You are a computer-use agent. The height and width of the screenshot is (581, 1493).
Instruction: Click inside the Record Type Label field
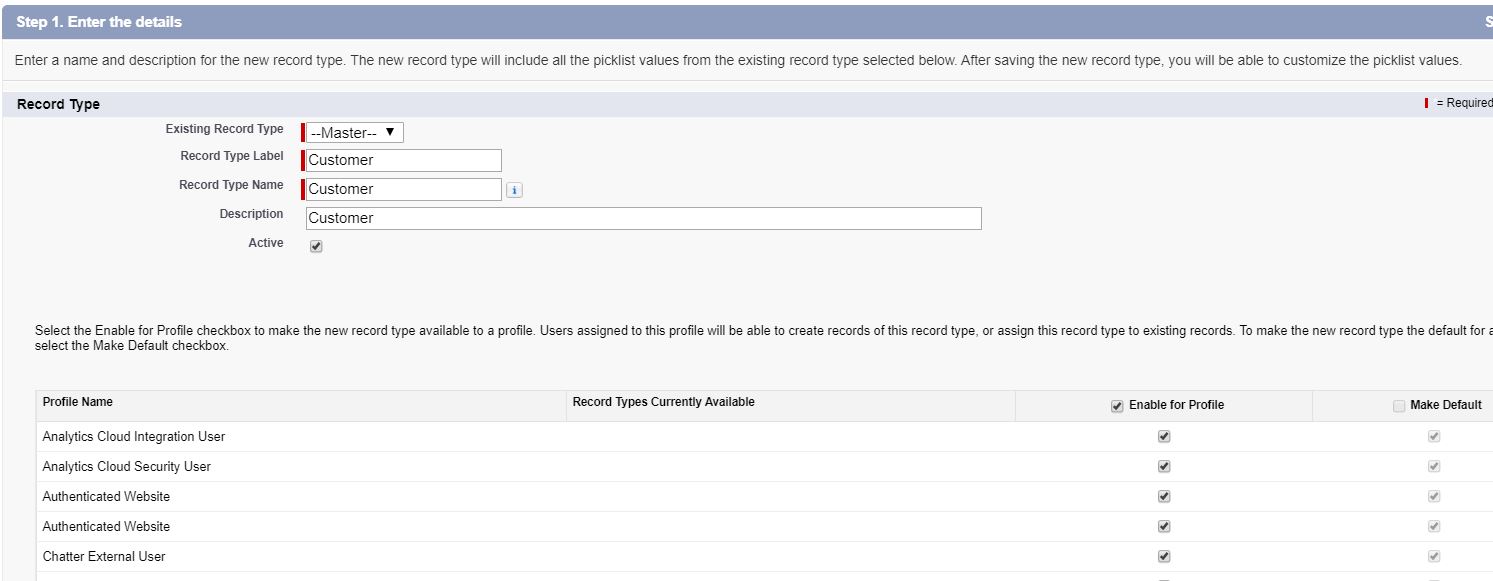click(400, 160)
